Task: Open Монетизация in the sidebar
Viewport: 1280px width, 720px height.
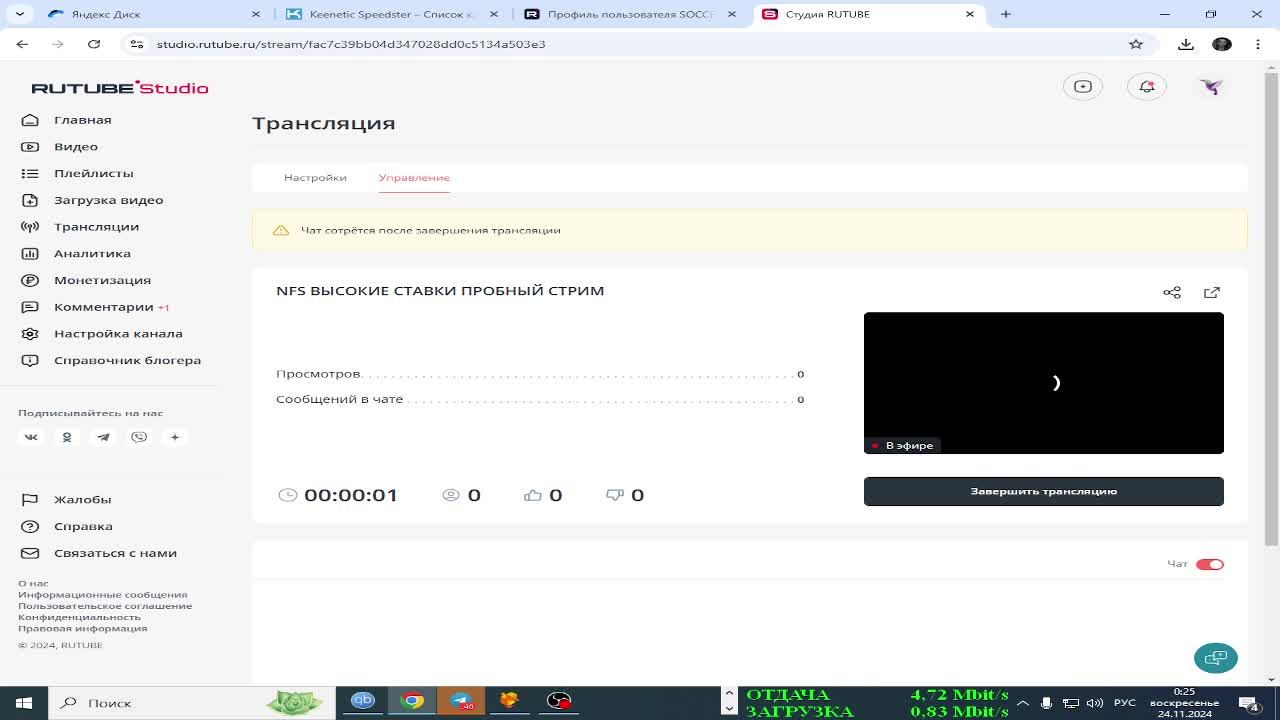Action: coord(102,280)
